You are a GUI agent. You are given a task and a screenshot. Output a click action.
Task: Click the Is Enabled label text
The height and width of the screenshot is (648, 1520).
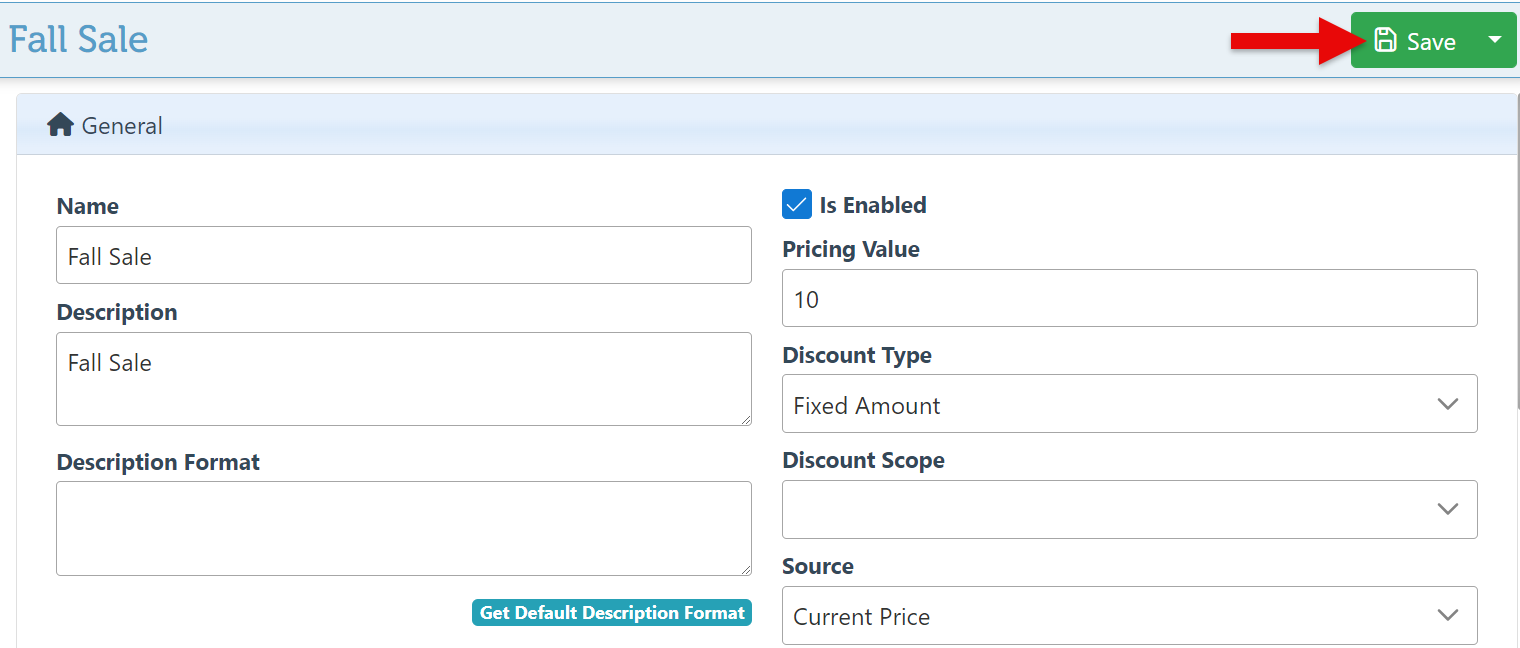[872, 205]
